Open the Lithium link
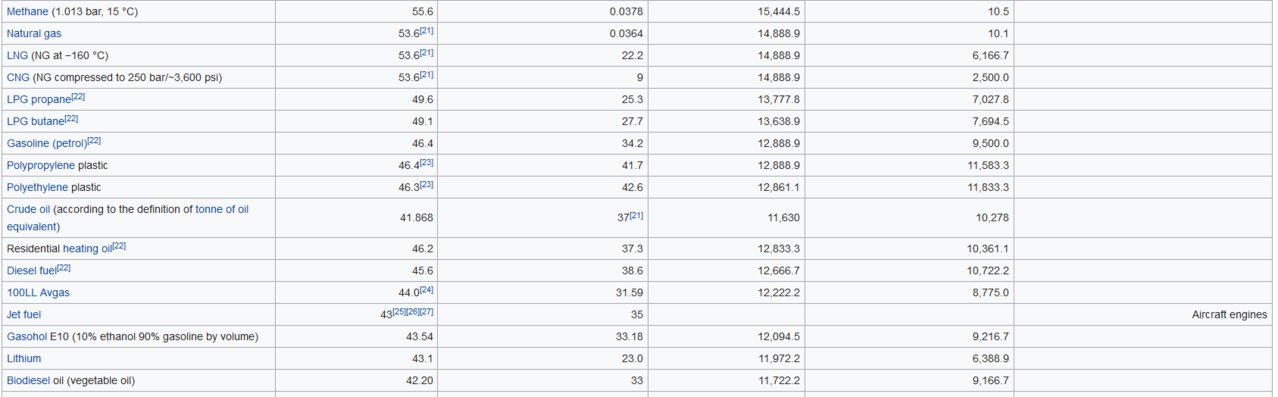The height and width of the screenshot is (397, 1278). tap(24, 359)
